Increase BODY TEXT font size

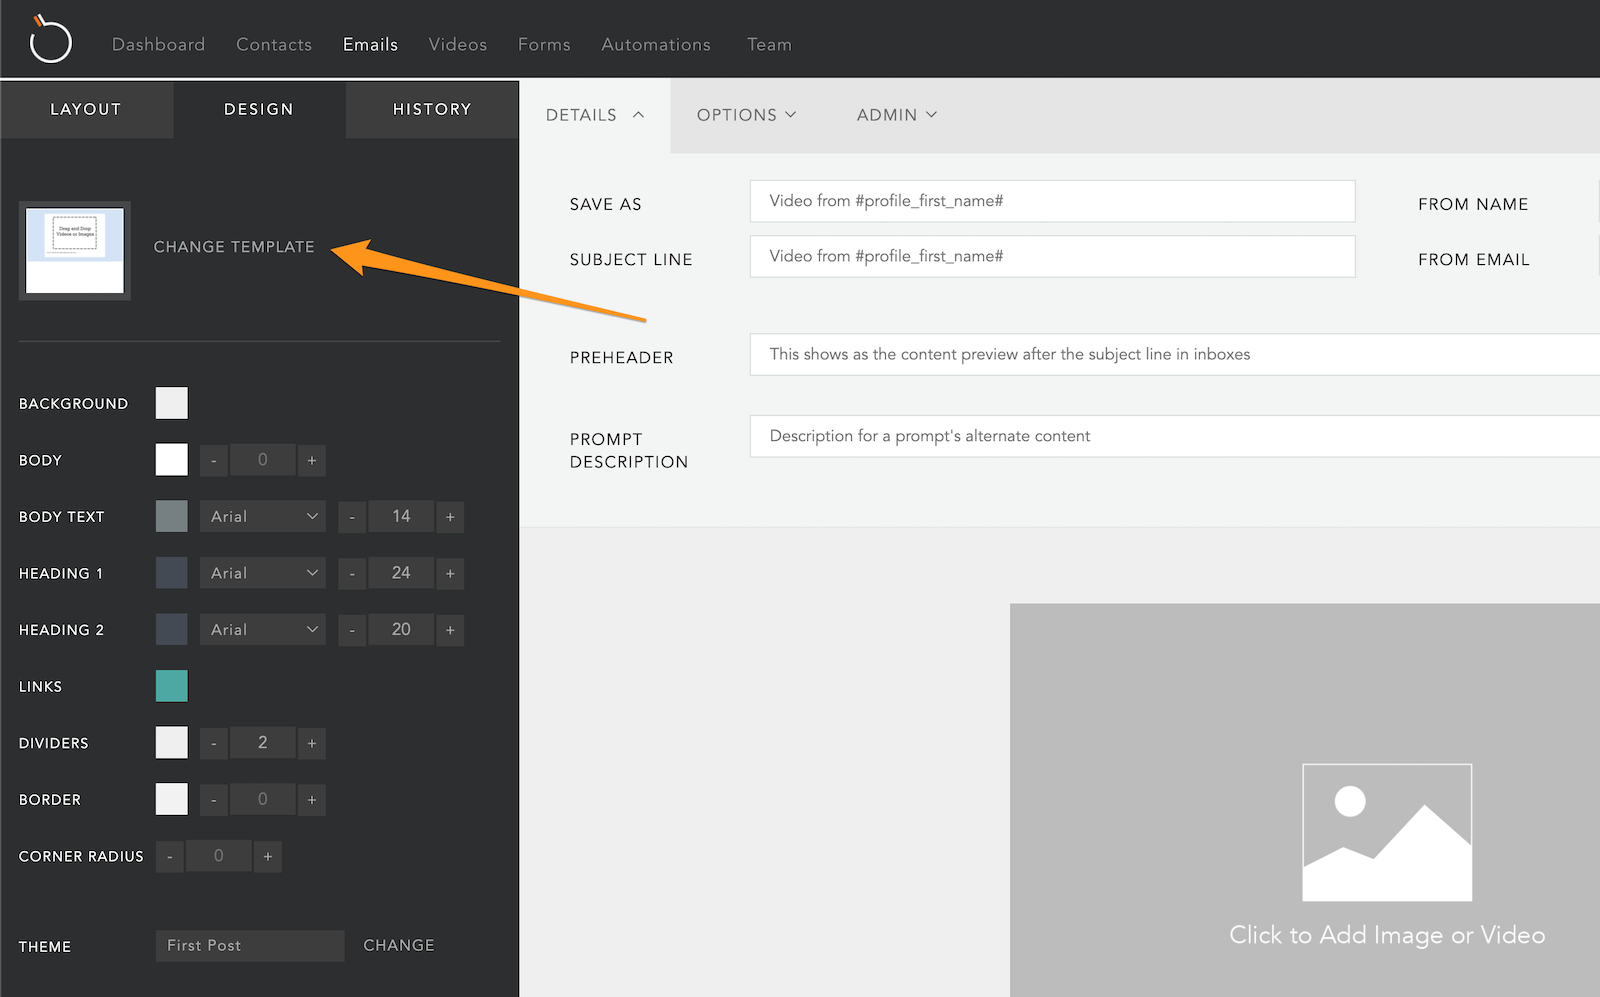[x=450, y=516]
